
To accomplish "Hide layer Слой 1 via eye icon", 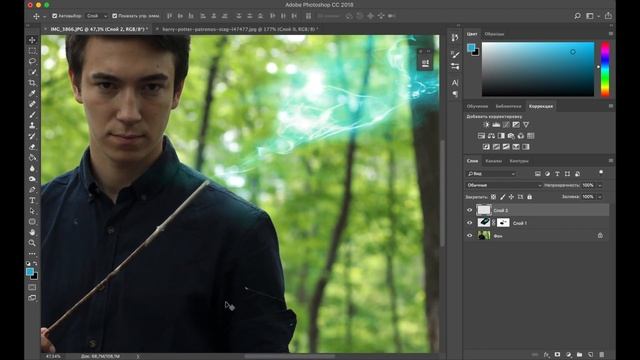I will (x=469, y=223).
